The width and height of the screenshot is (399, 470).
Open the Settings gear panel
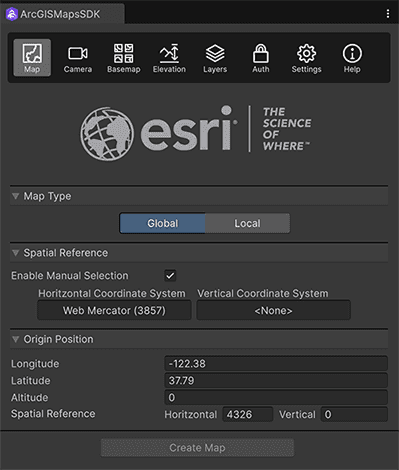pyautogui.click(x=306, y=58)
